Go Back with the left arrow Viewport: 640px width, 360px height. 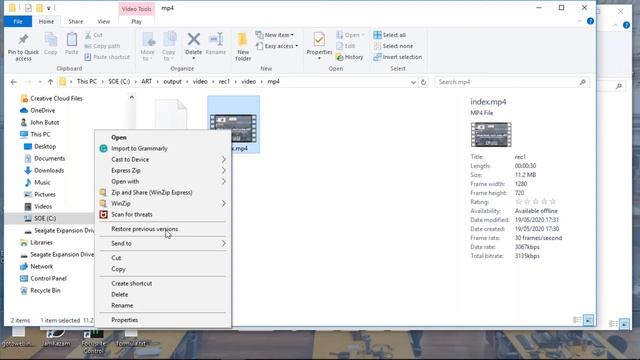pyautogui.click(x=13, y=82)
